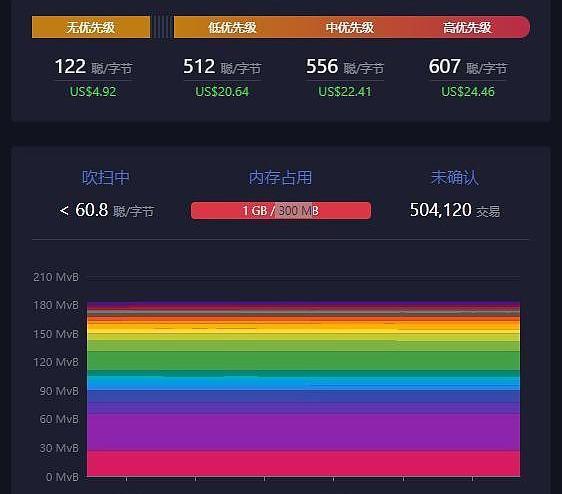Select the 低优先级 fee label
The height and width of the screenshot is (494, 562).
233,27
